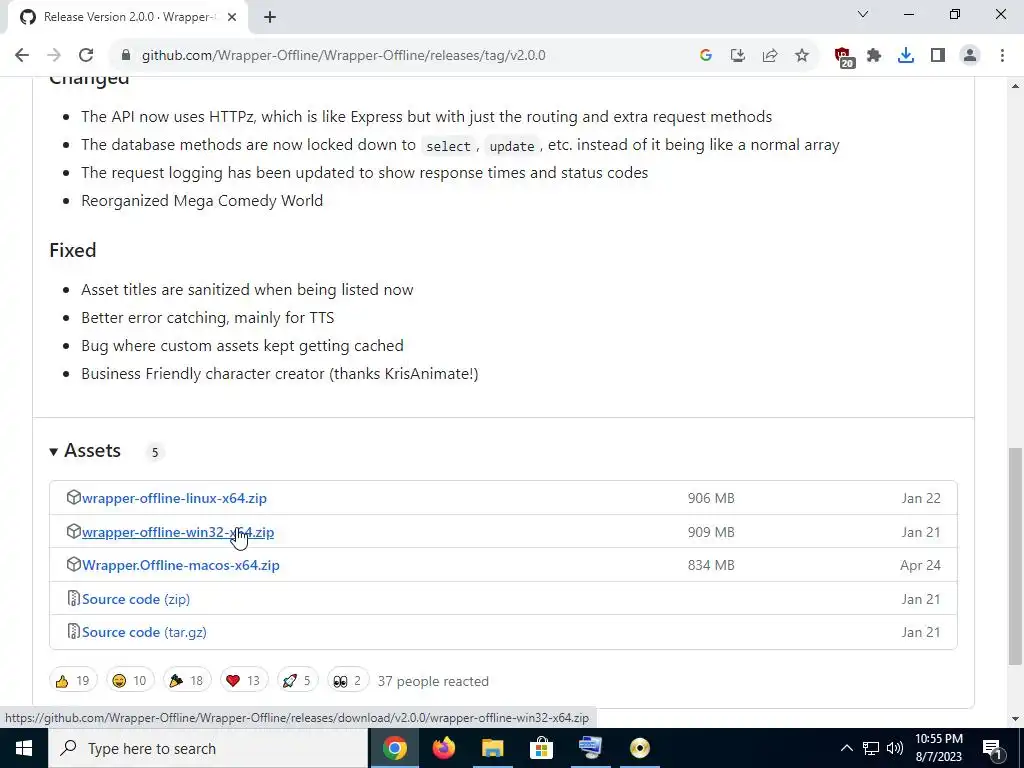Open Chrome three-dot menu
1024x768 pixels.
pos(1002,56)
